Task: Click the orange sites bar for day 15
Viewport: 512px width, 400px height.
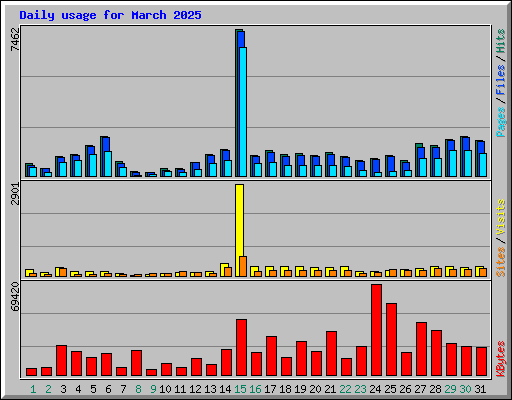Action: (x=243, y=266)
